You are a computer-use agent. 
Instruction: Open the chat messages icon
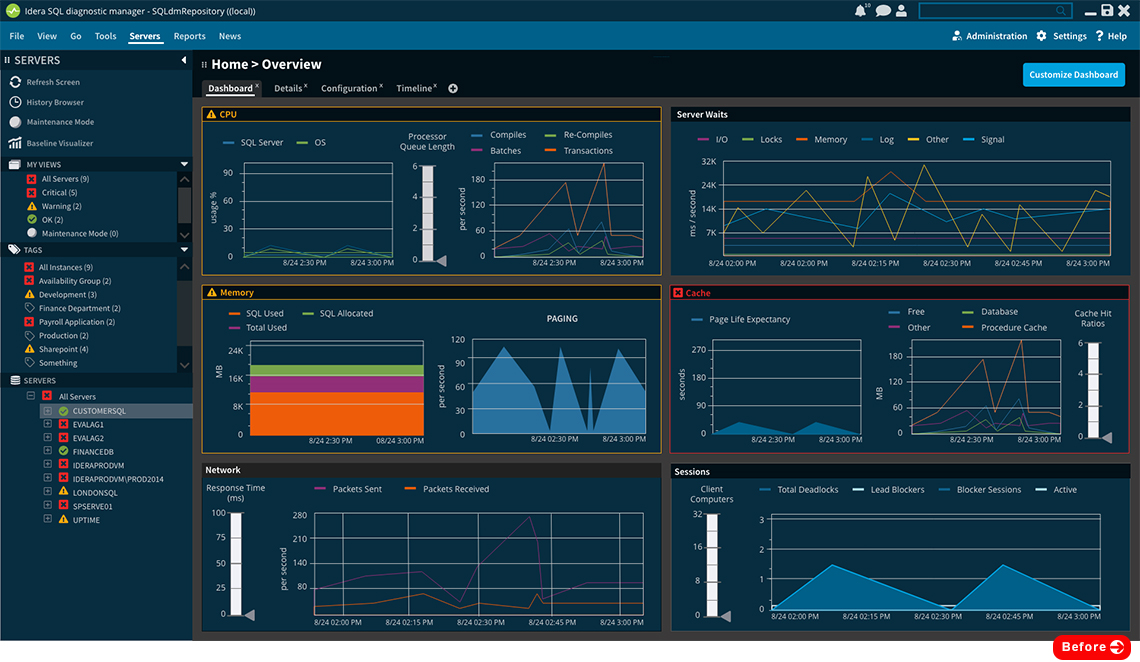pyautogui.click(x=883, y=11)
